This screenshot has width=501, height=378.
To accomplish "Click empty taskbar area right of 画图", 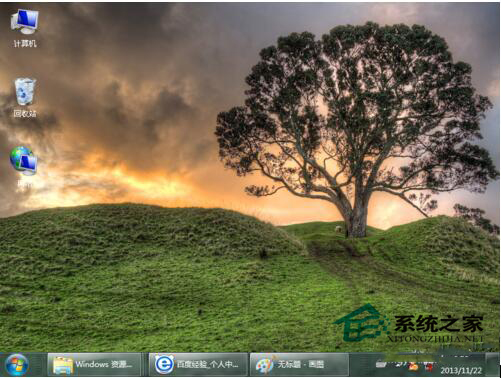I will [x=362, y=365].
